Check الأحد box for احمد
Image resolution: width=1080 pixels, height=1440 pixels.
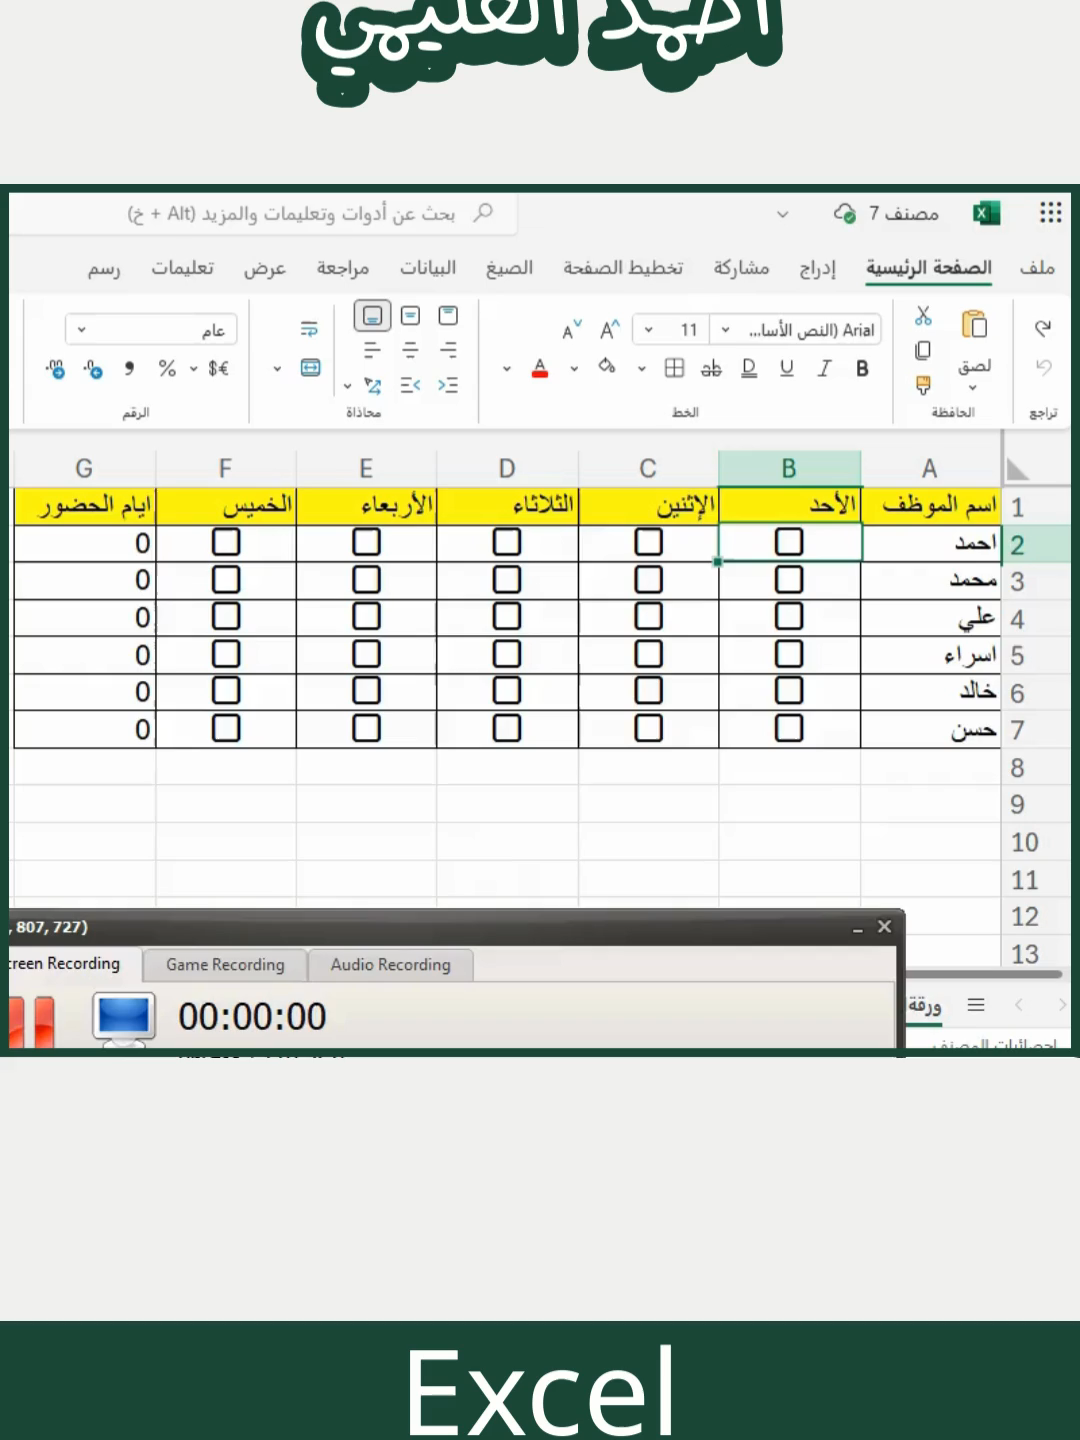click(x=789, y=542)
